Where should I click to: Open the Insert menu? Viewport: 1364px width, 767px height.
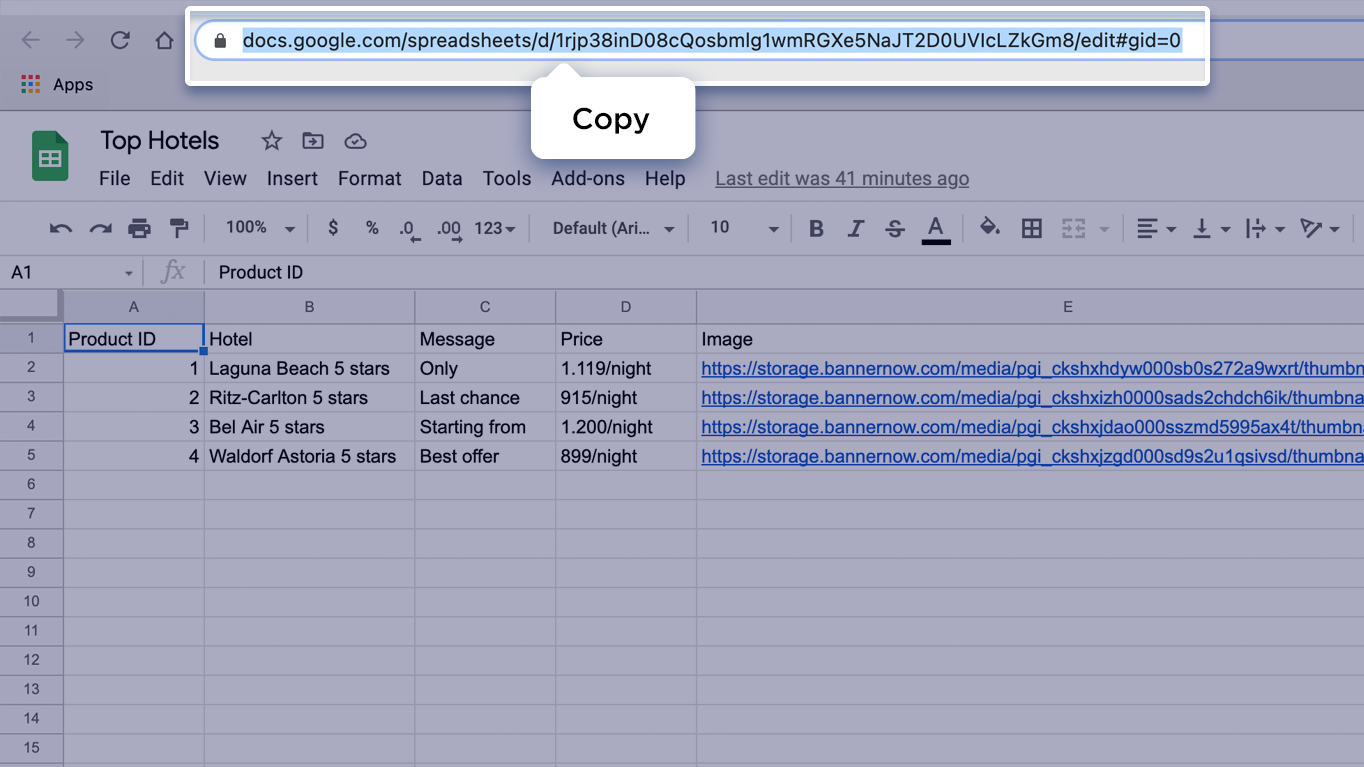(x=292, y=178)
